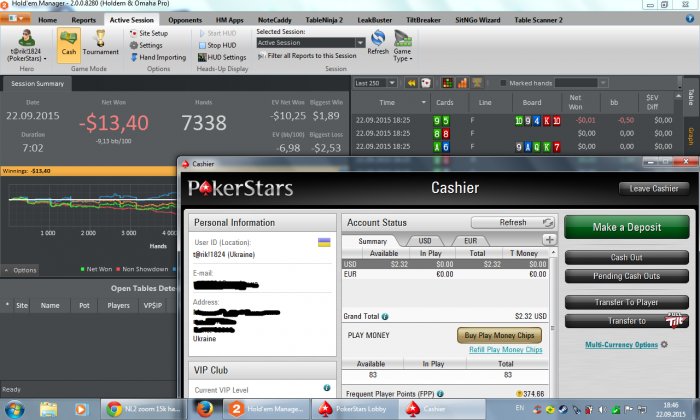Image resolution: width=700 pixels, height=420 pixels.
Task: Click the Refresh session icon
Action: [x=378, y=38]
